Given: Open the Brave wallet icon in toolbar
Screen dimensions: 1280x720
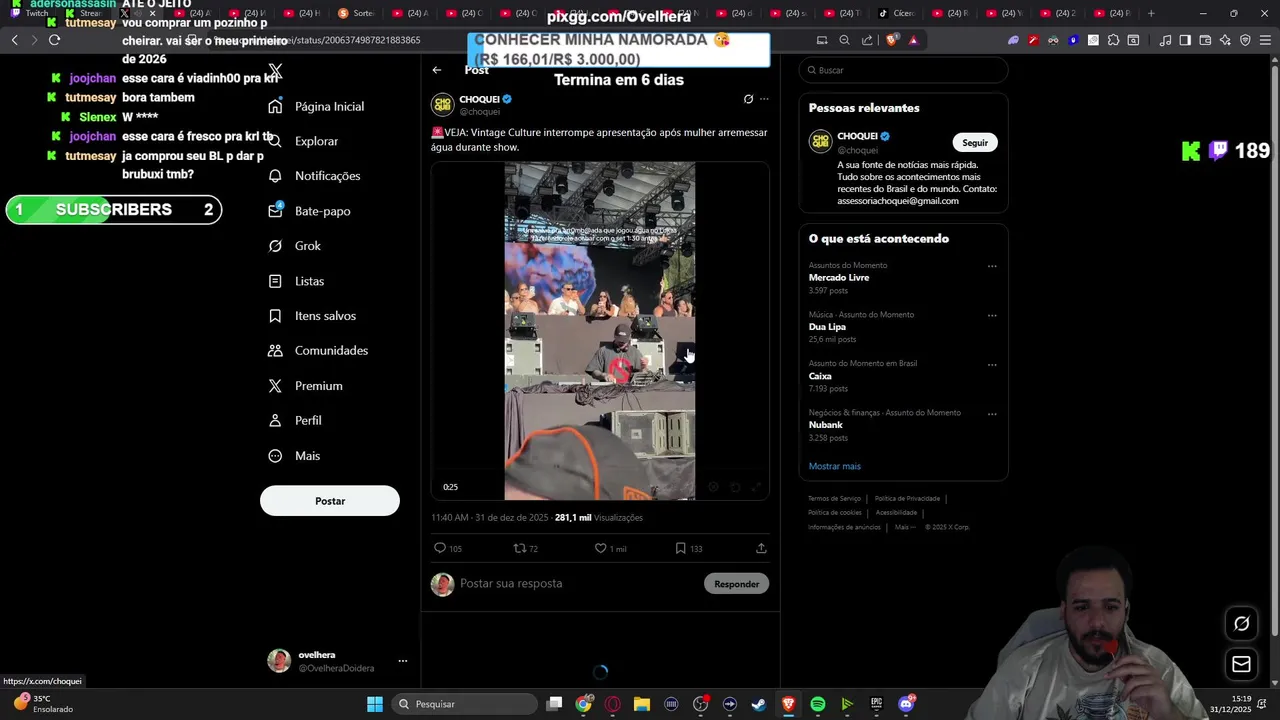Looking at the screenshot, I should click(1205, 40).
